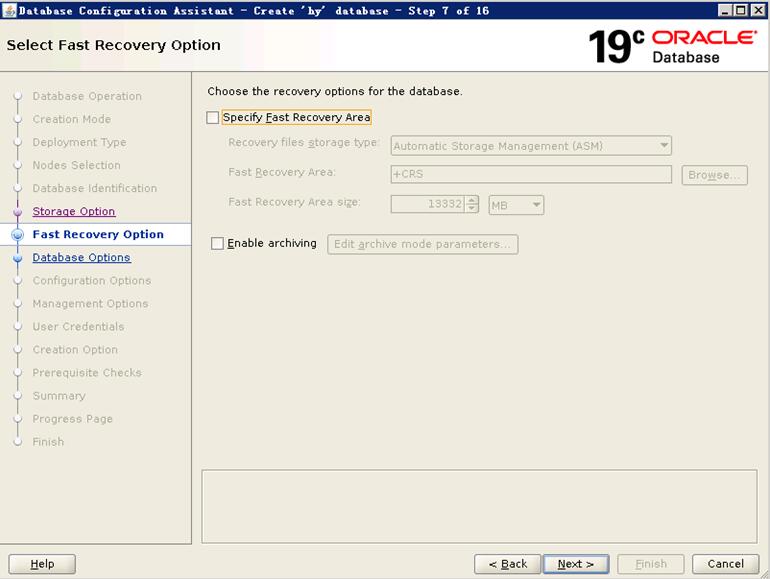Screen dimensions: 770x579
Task: Decrease Fast Recovery Area size with down arrow
Action: click(x=471, y=208)
